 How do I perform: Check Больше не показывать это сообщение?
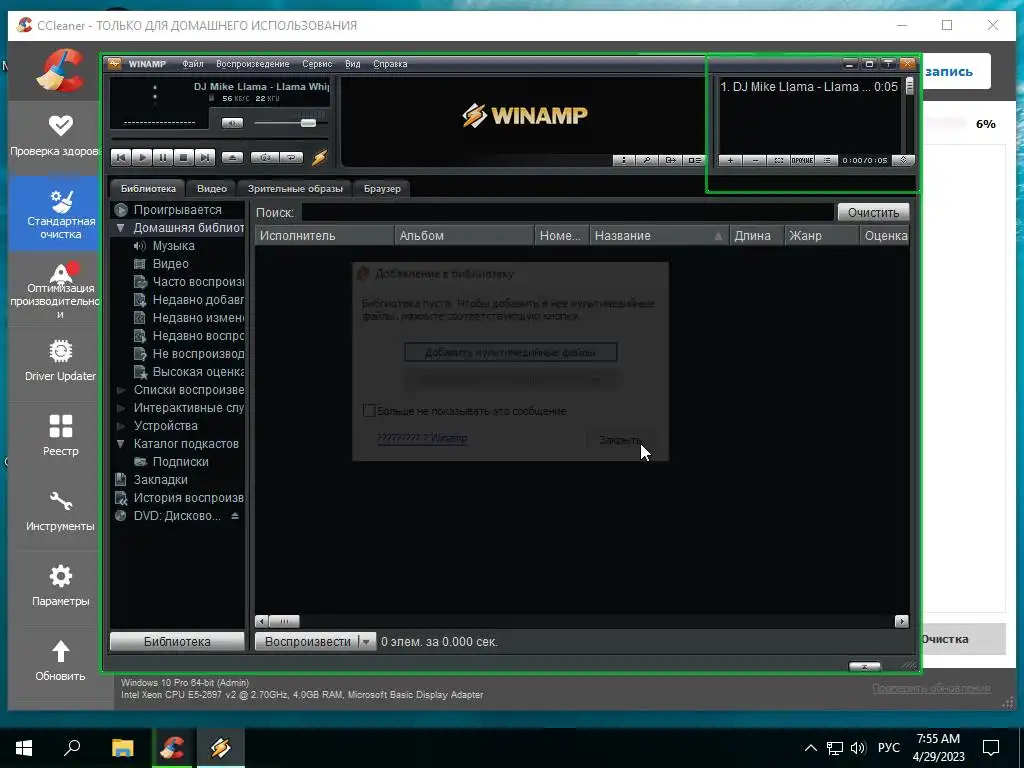point(369,411)
